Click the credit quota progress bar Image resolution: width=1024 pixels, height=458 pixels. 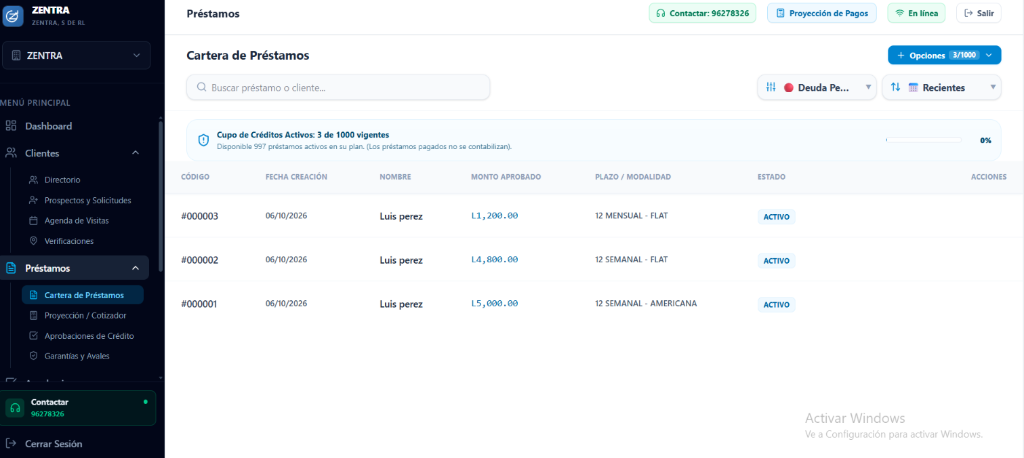[x=923, y=140]
